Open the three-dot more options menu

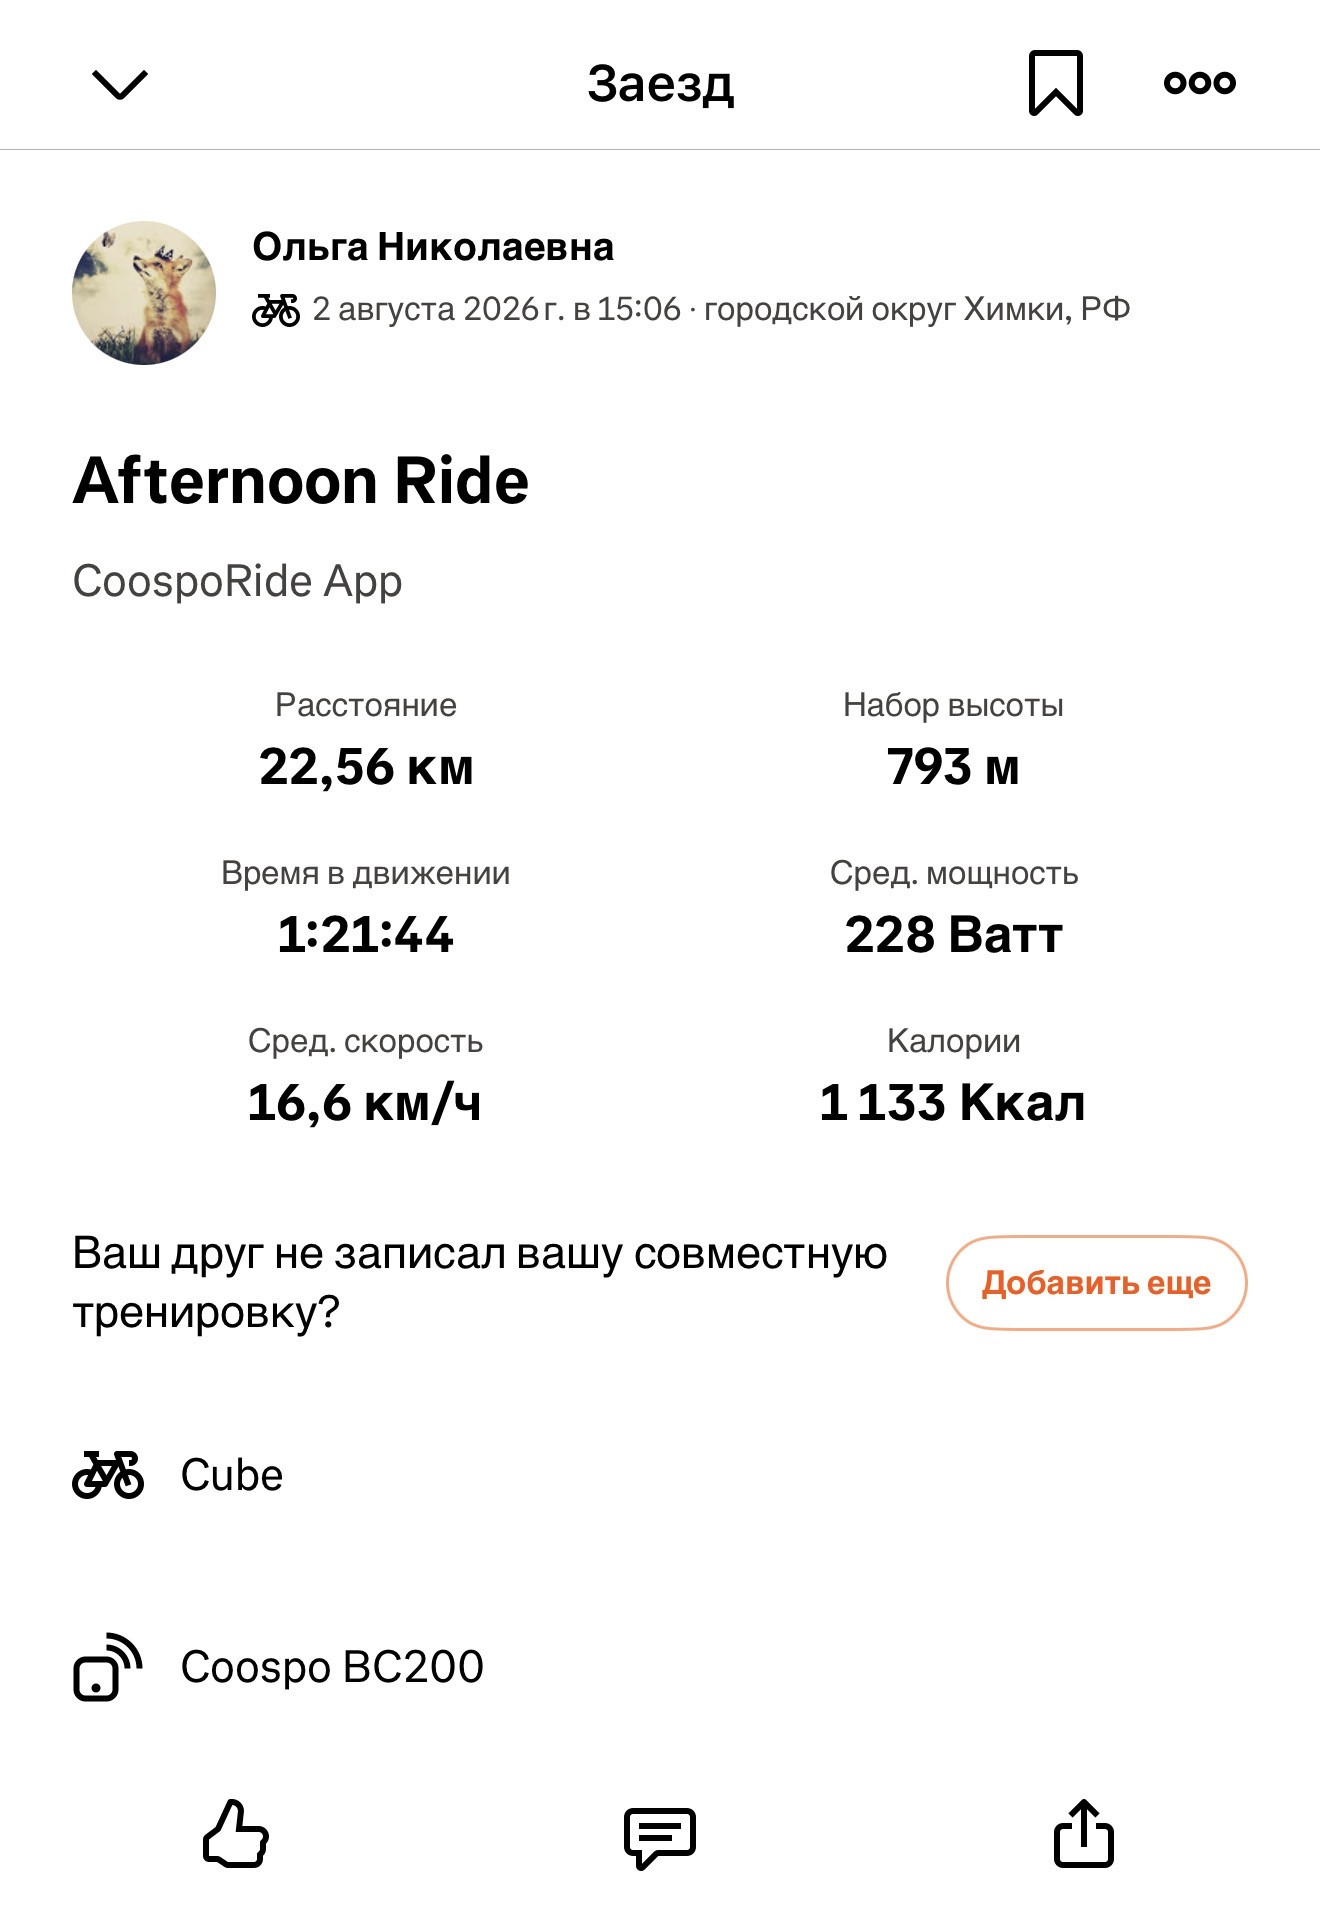(1200, 83)
